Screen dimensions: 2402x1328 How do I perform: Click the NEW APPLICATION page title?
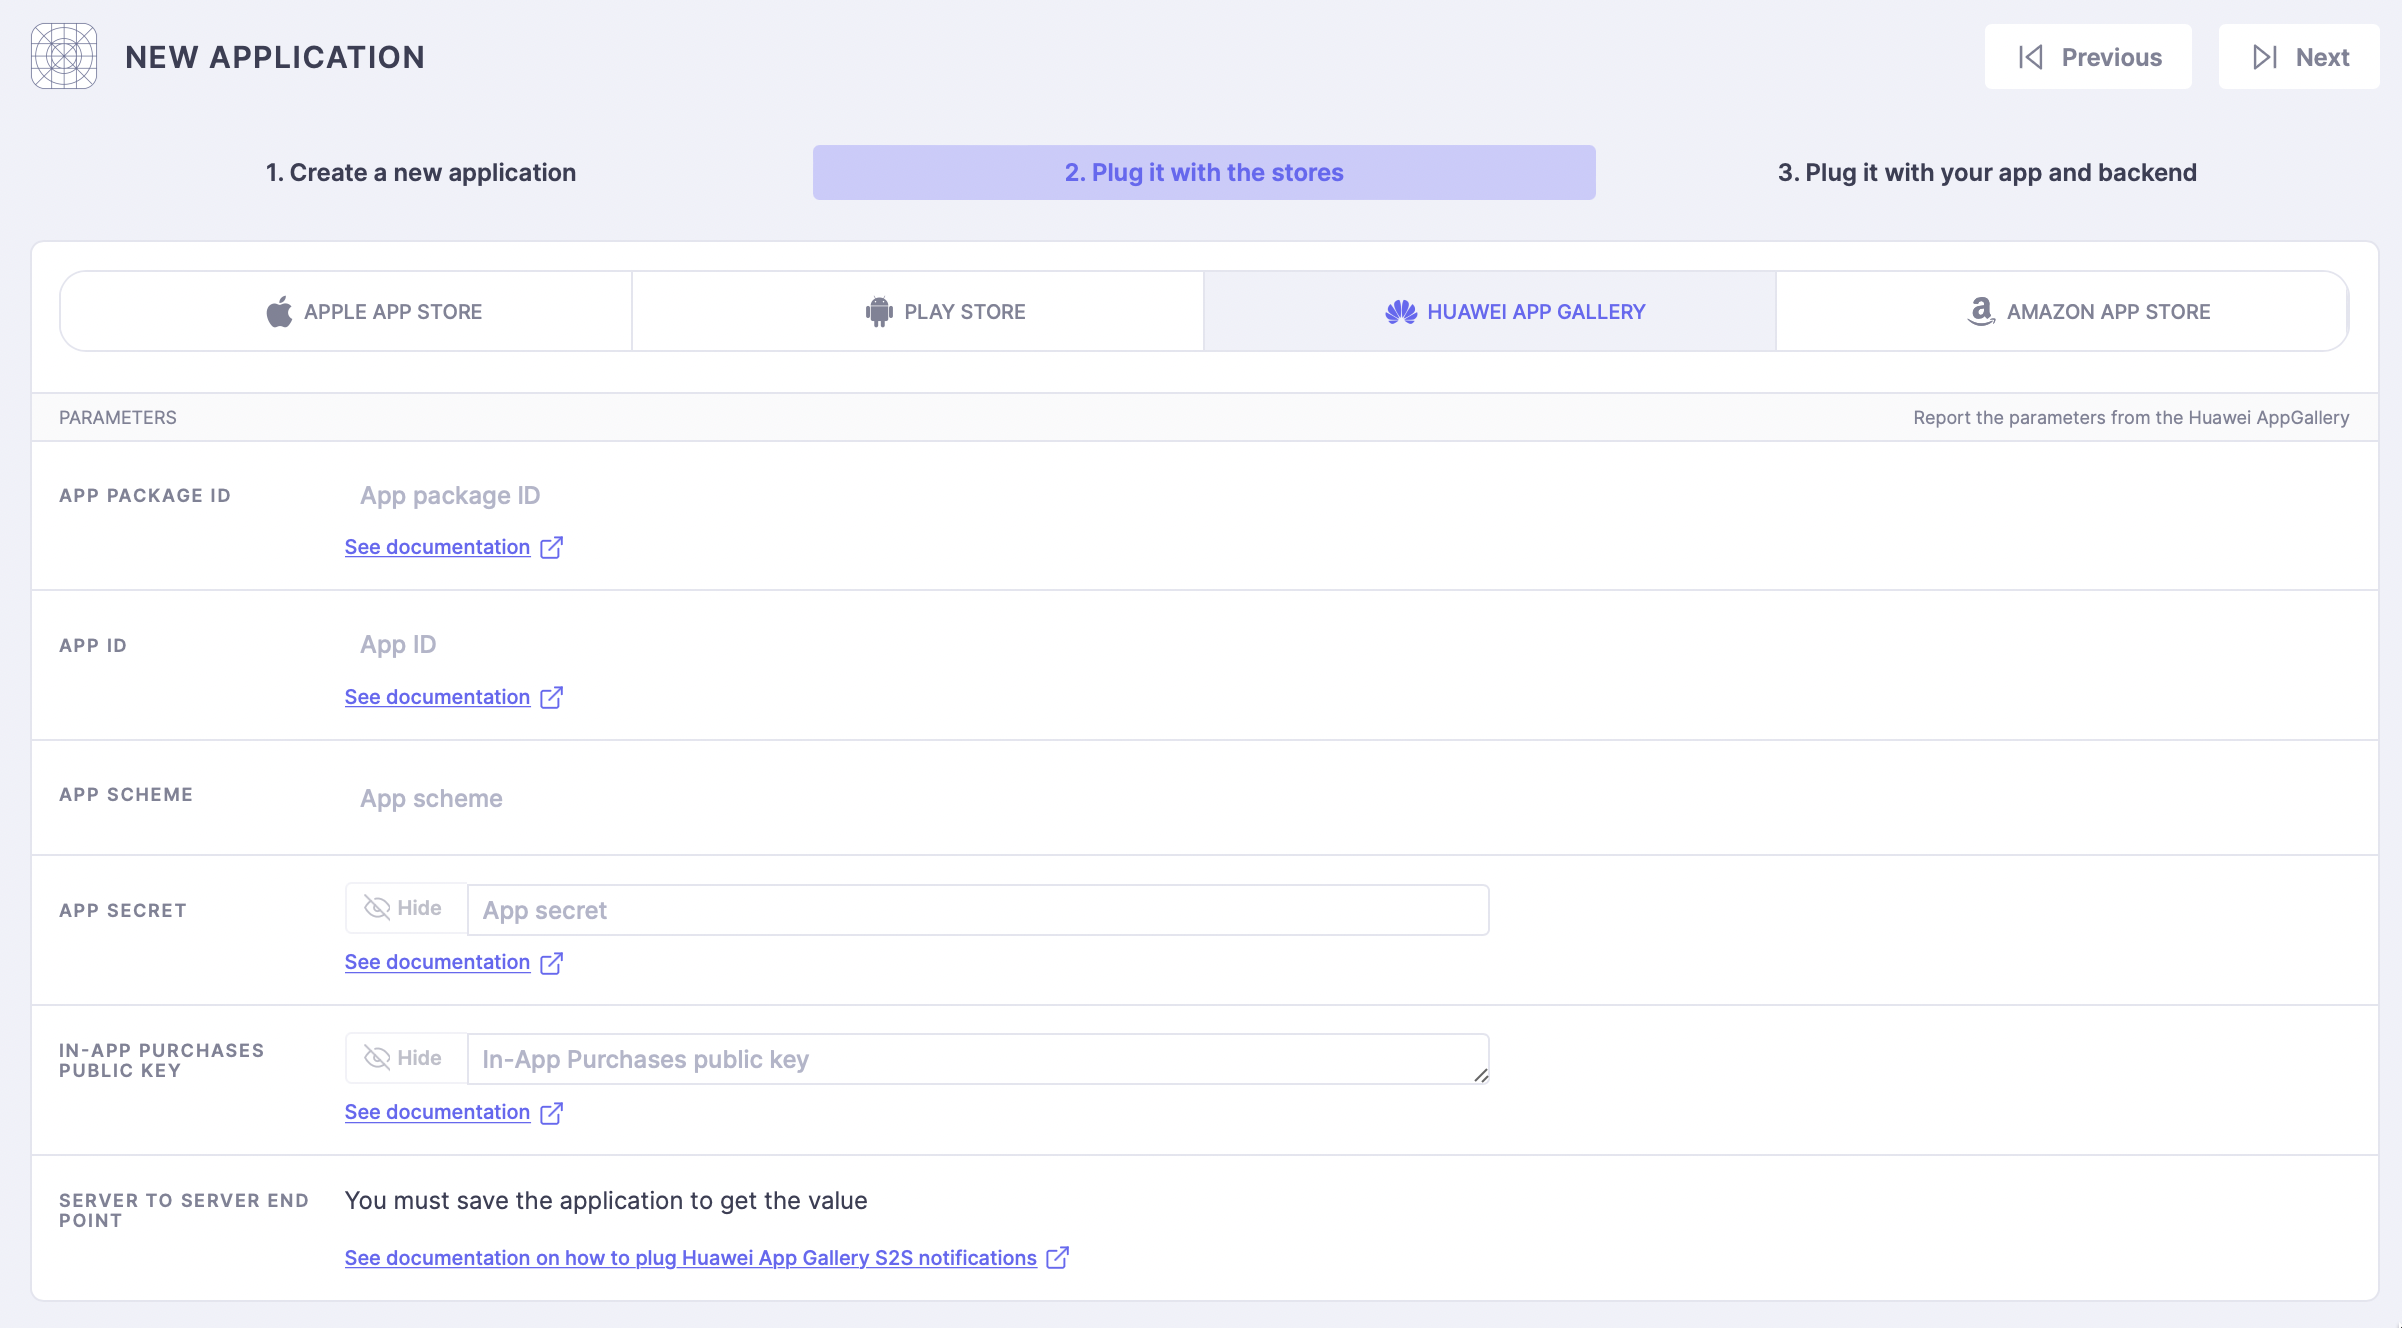coord(275,57)
